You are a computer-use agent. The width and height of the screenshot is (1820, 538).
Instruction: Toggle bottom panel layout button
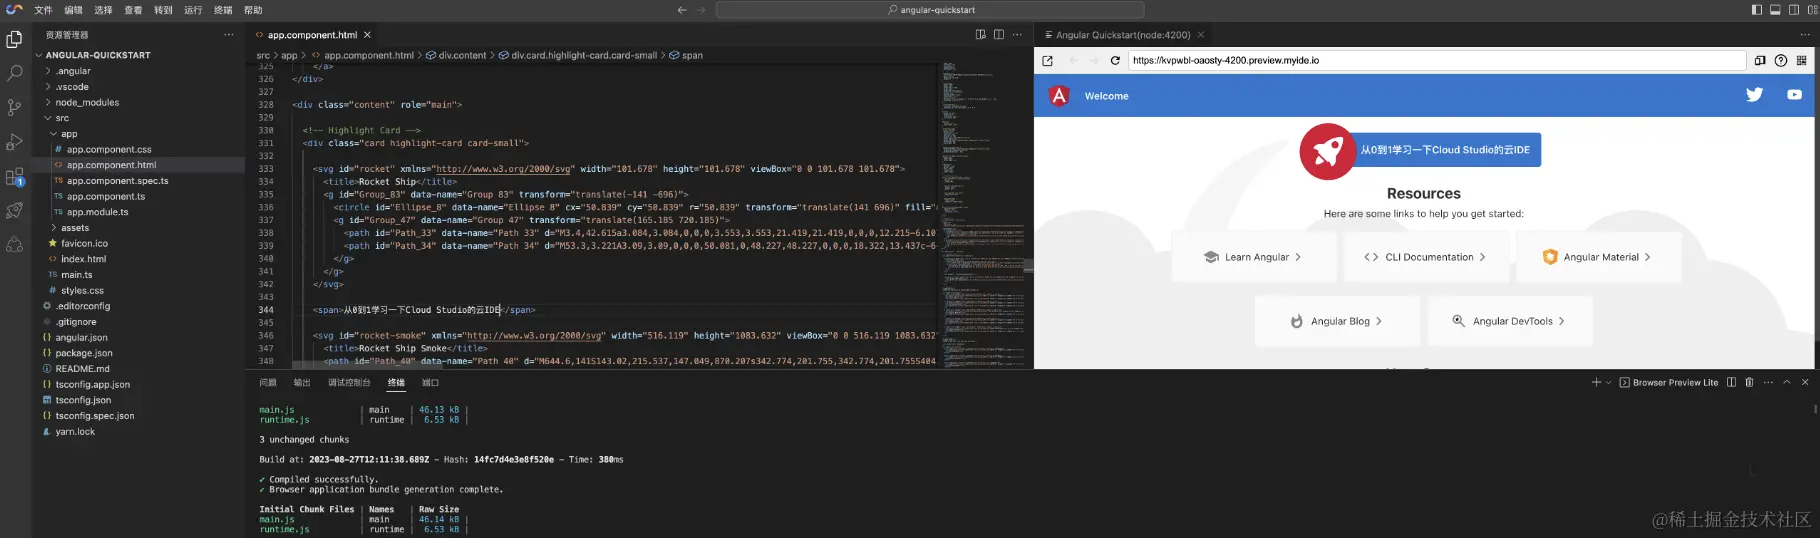point(1775,10)
